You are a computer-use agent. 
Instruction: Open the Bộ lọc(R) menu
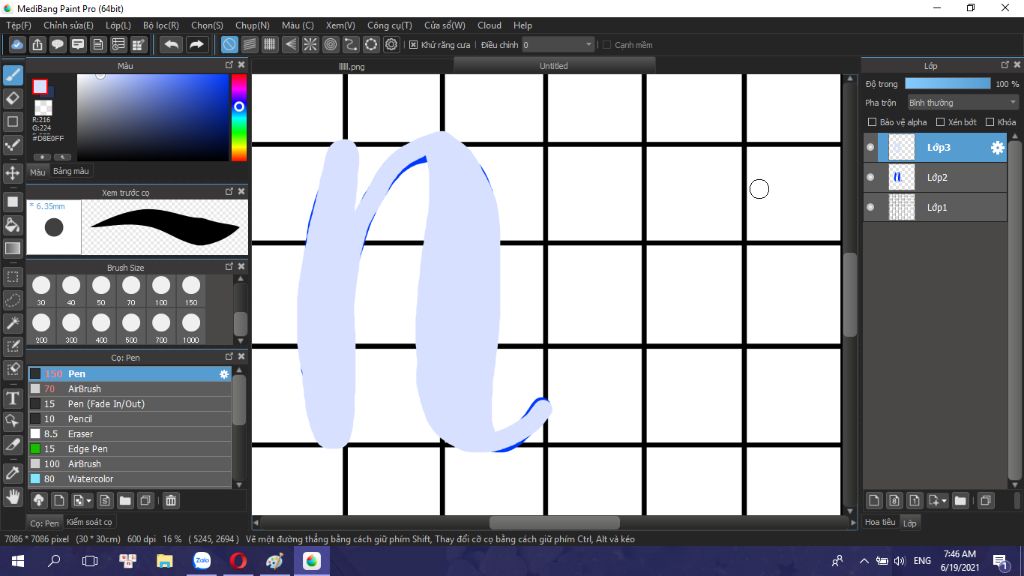click(x=161, y=25)
